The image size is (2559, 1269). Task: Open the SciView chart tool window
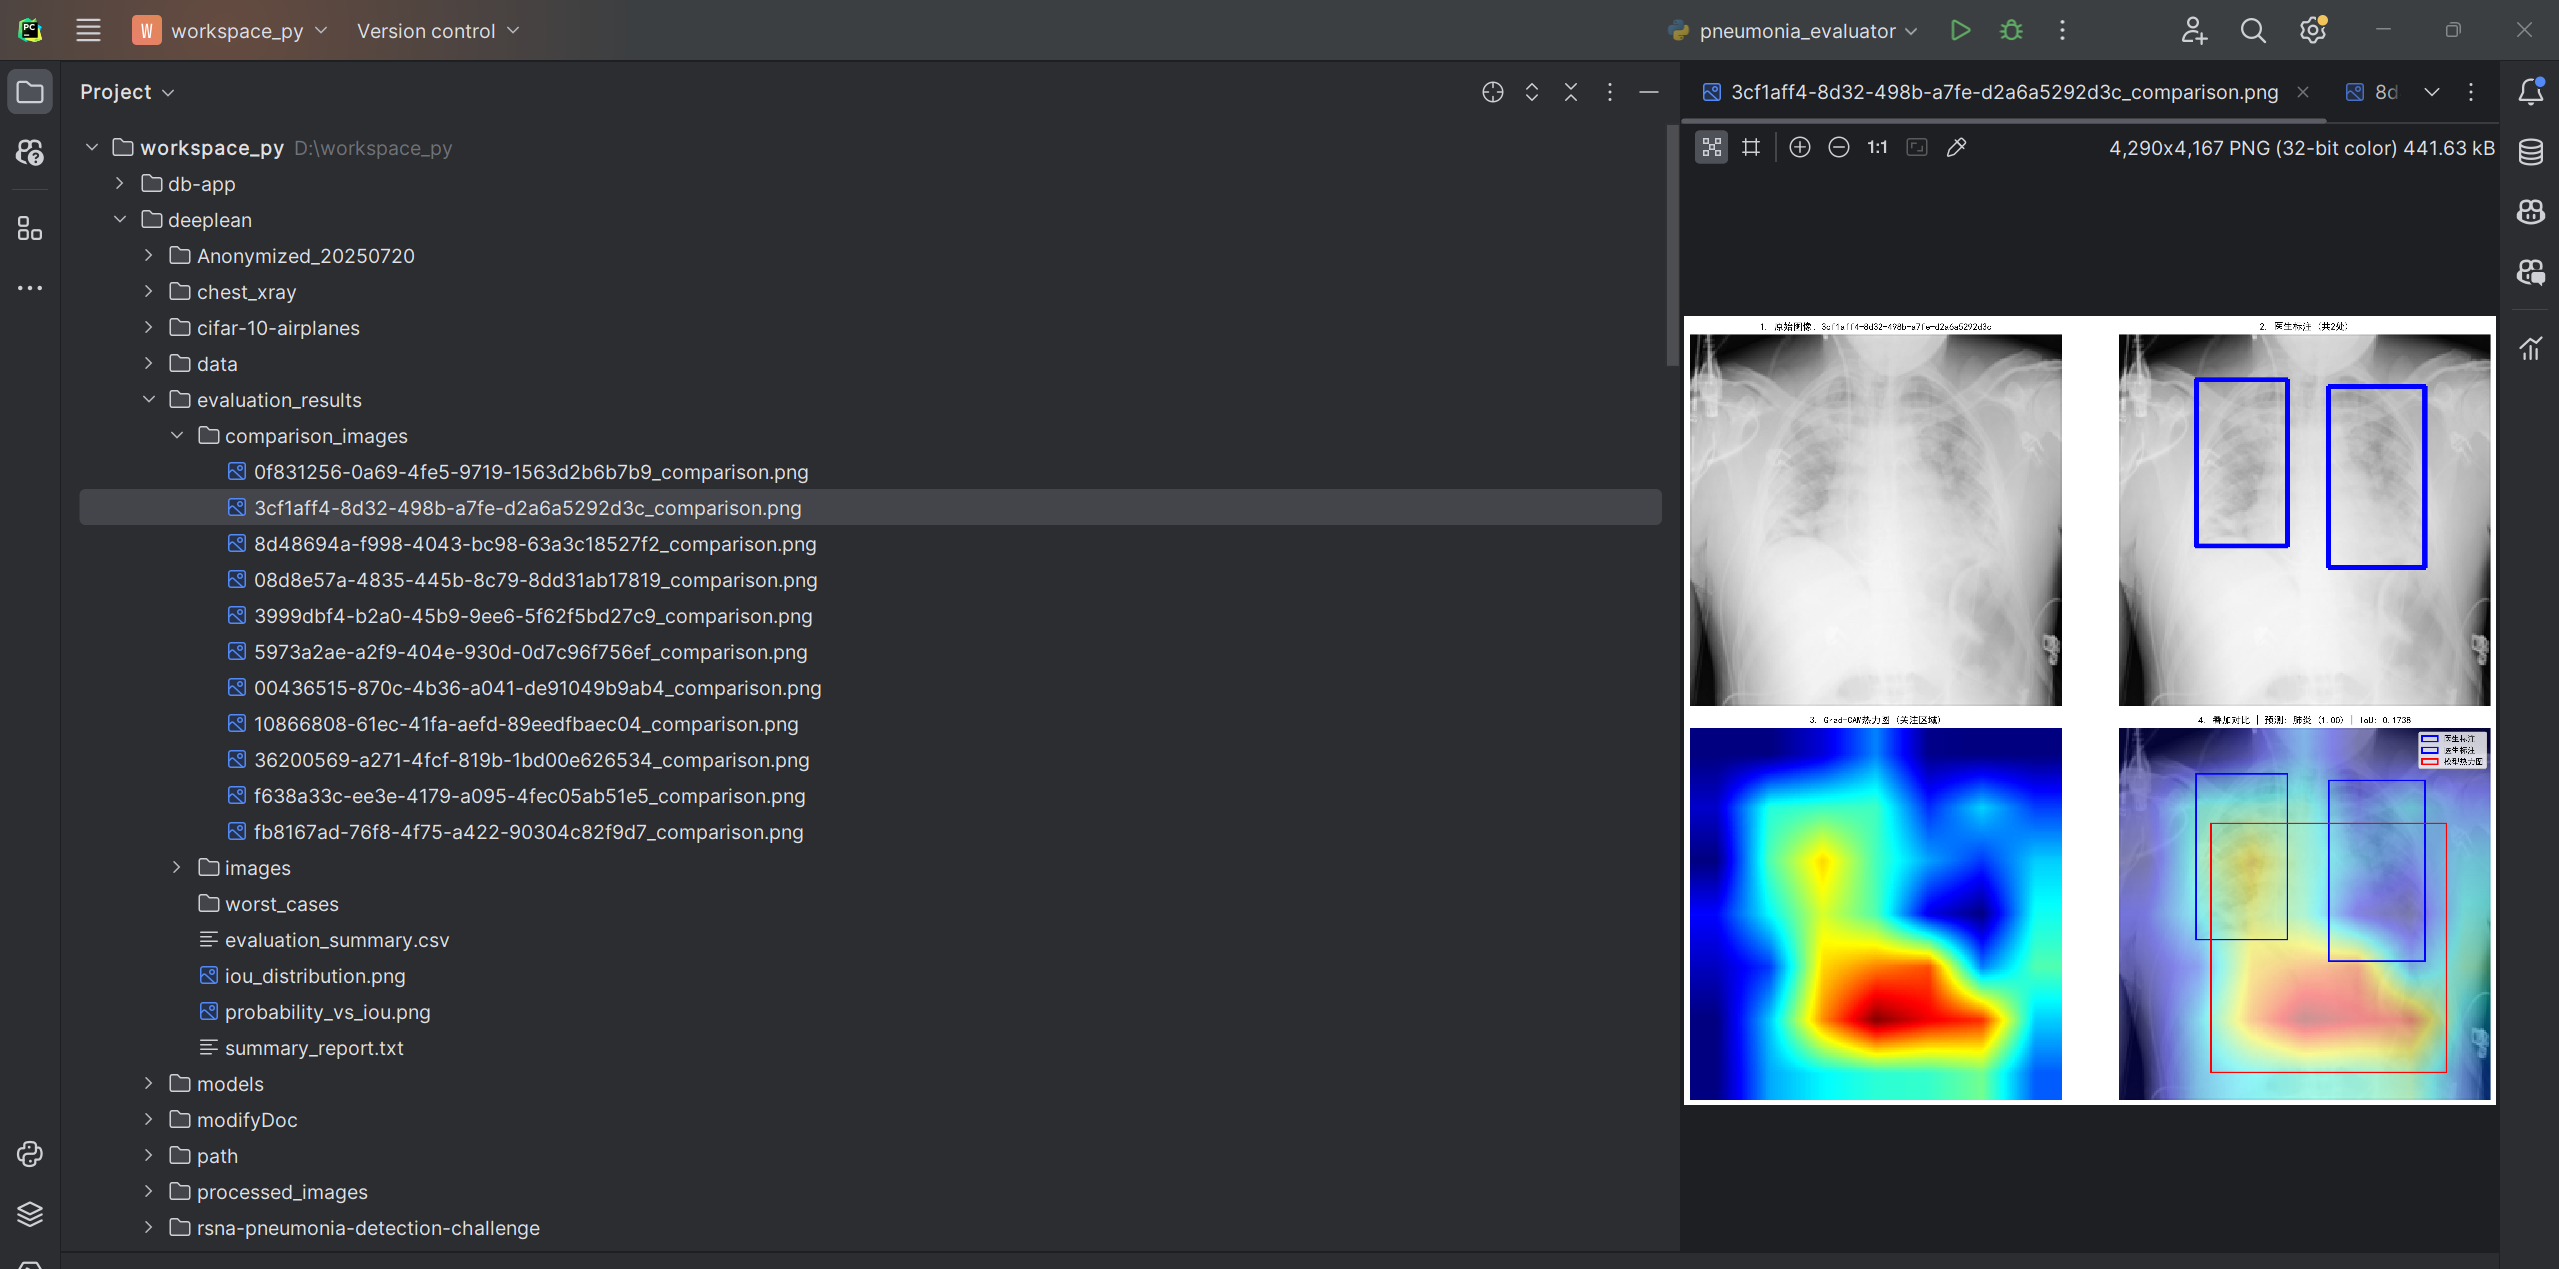[x=2530, y=349]
